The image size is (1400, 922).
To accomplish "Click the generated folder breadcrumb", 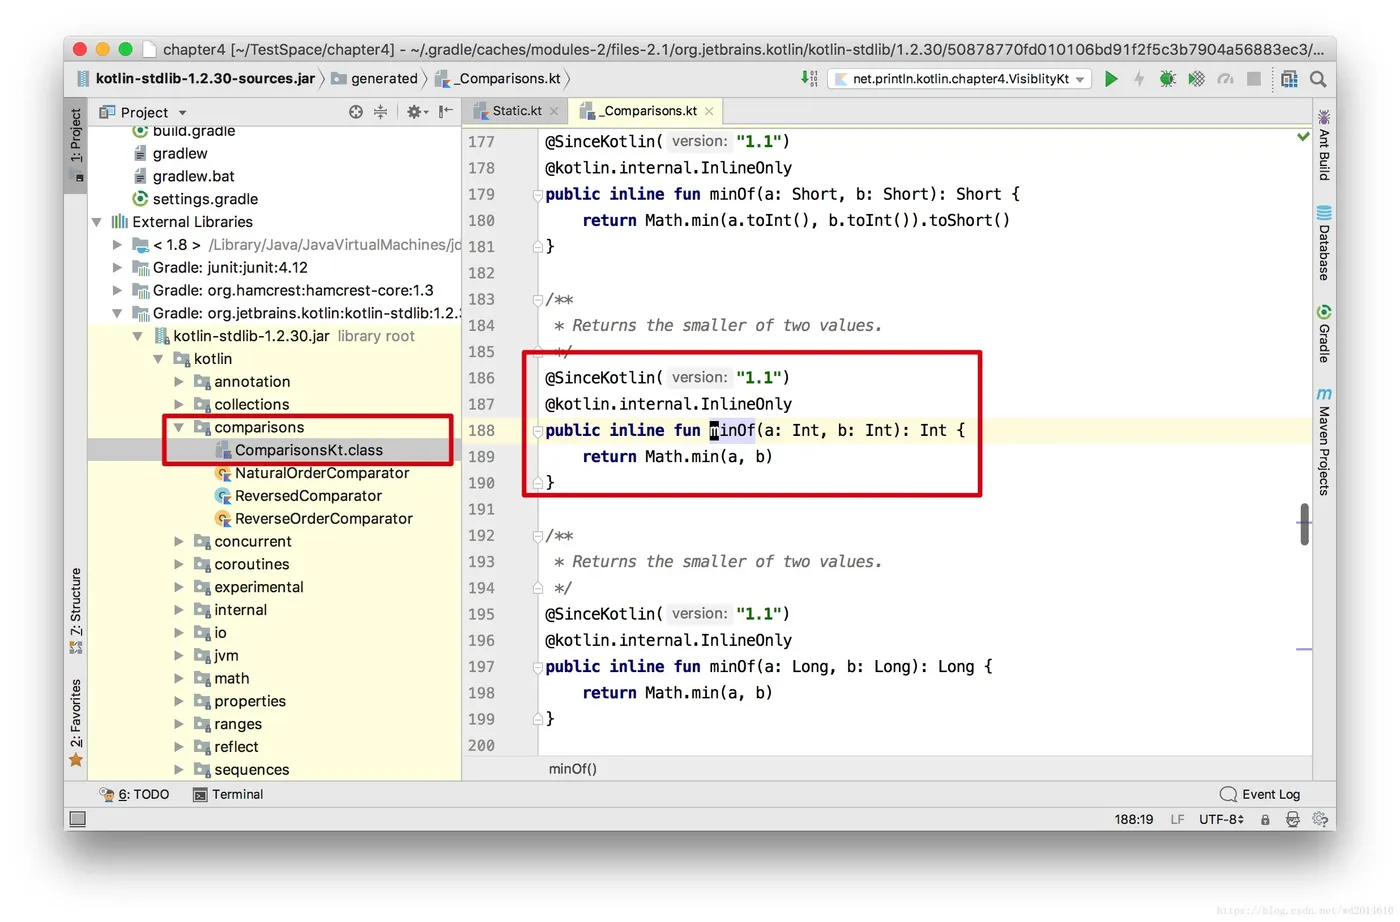I will pyautogui.click(x=374, y=78).
